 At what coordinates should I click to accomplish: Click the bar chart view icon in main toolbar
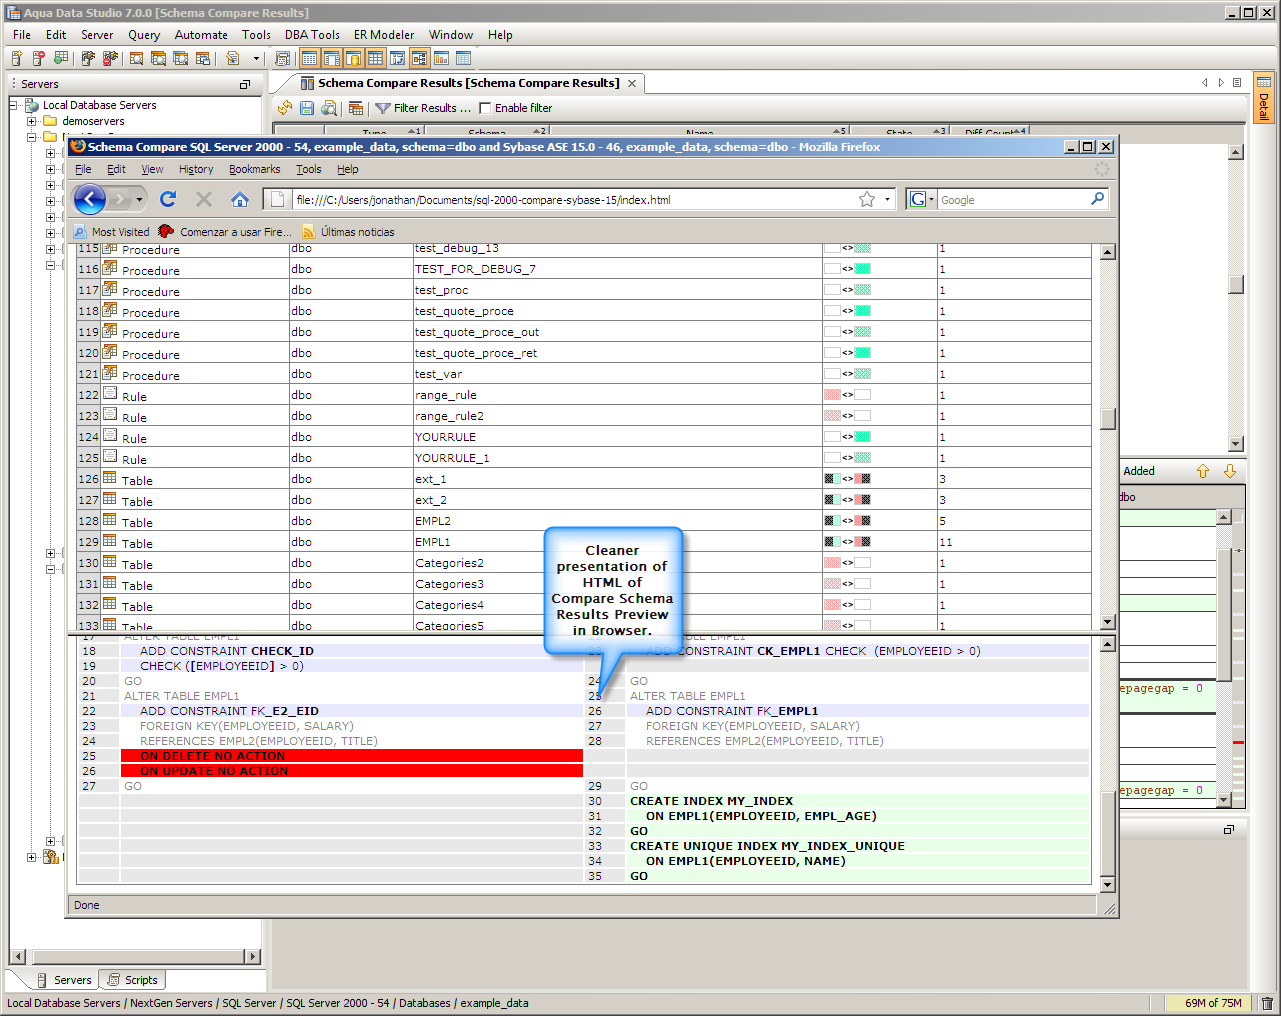(441, 59)
